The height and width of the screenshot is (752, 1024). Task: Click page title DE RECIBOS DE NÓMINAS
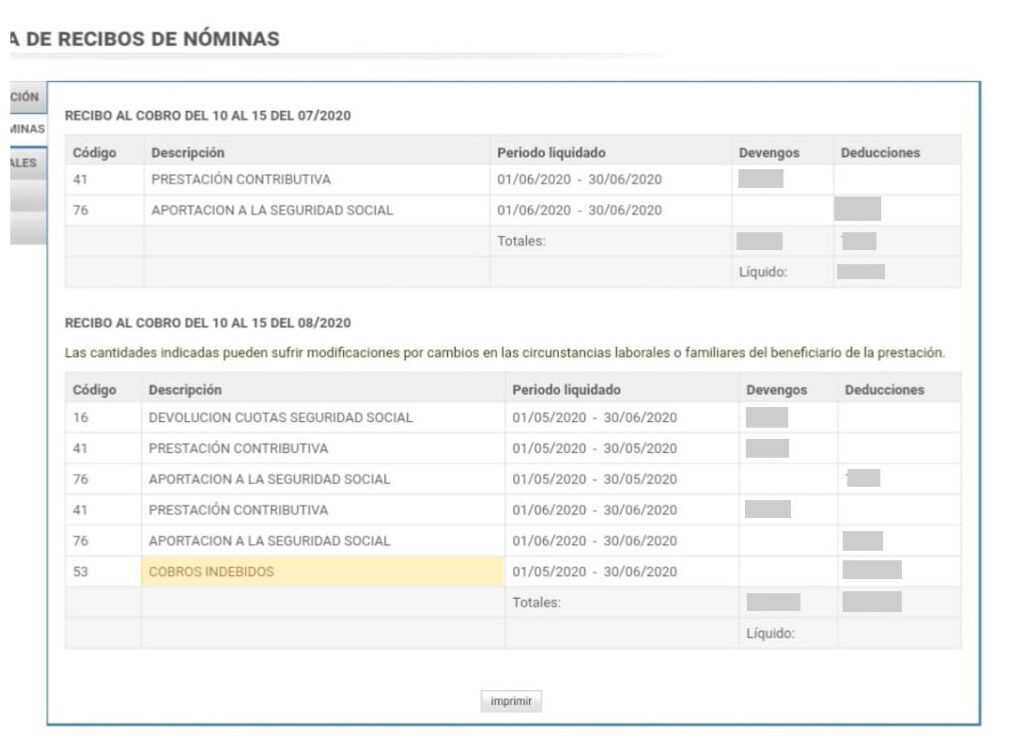(145, 39)
